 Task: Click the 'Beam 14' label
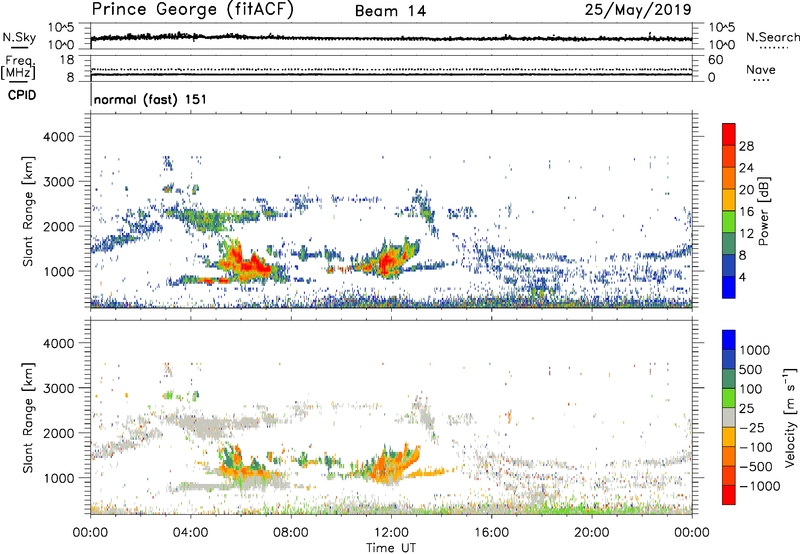[x=390, y=11]
